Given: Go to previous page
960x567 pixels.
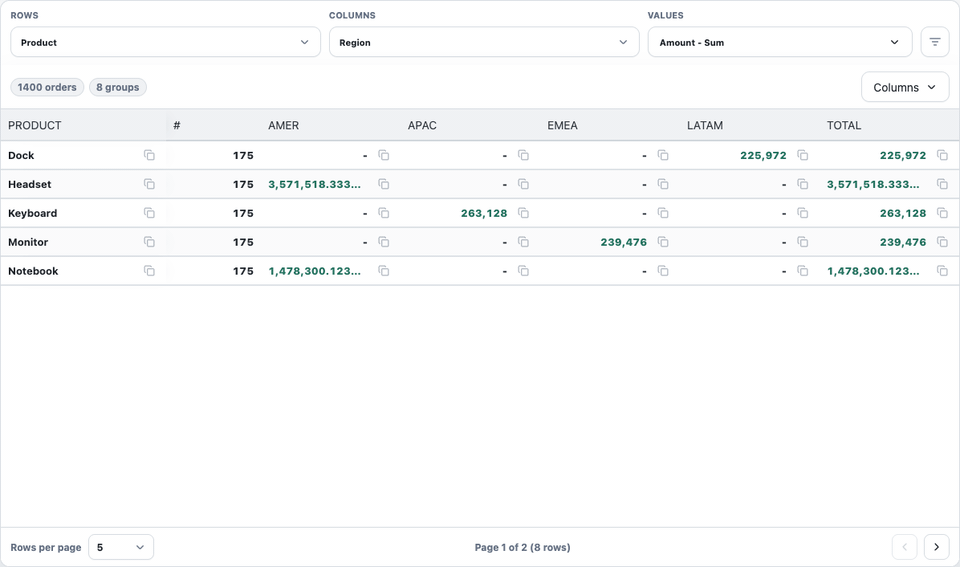Looking at the screenshot, I should click(904, 547).
